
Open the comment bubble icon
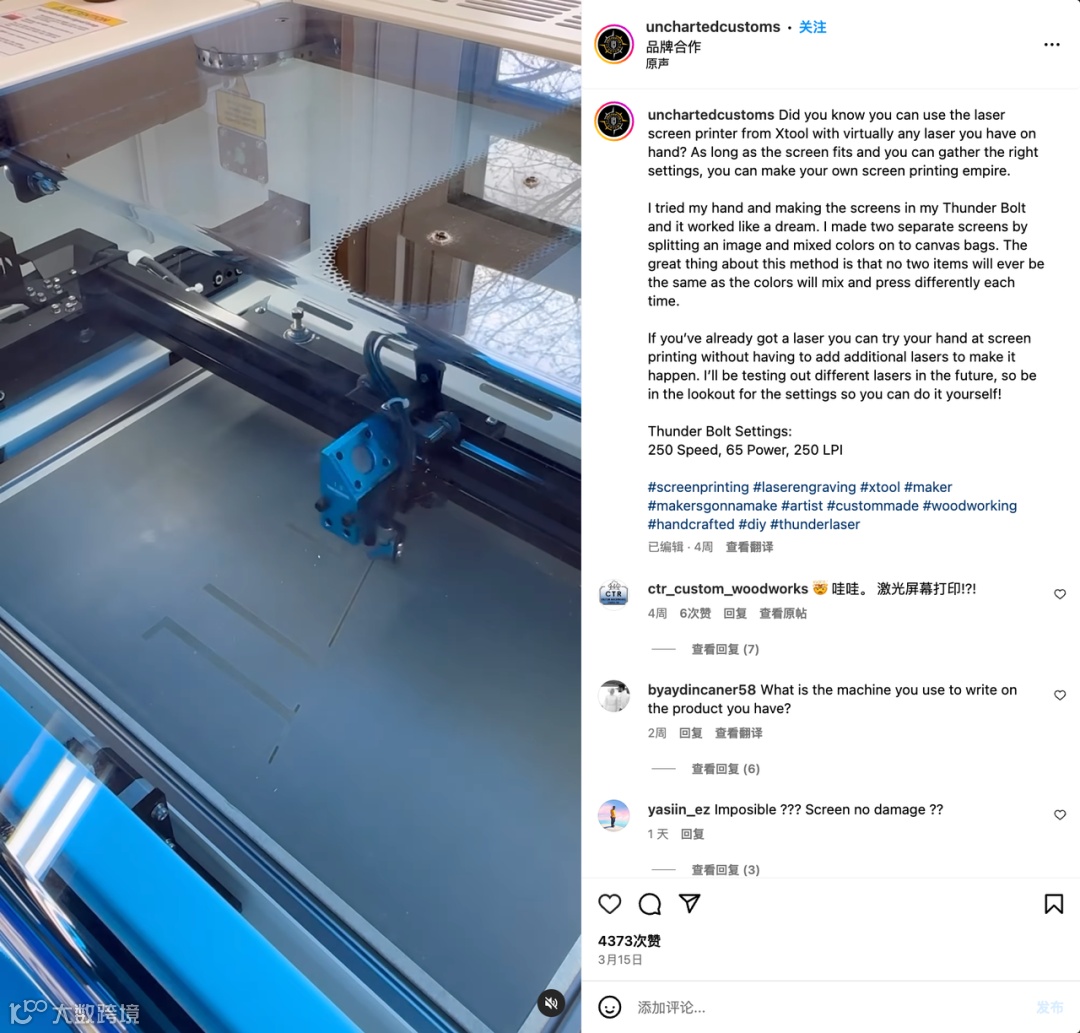coord(650,904)
